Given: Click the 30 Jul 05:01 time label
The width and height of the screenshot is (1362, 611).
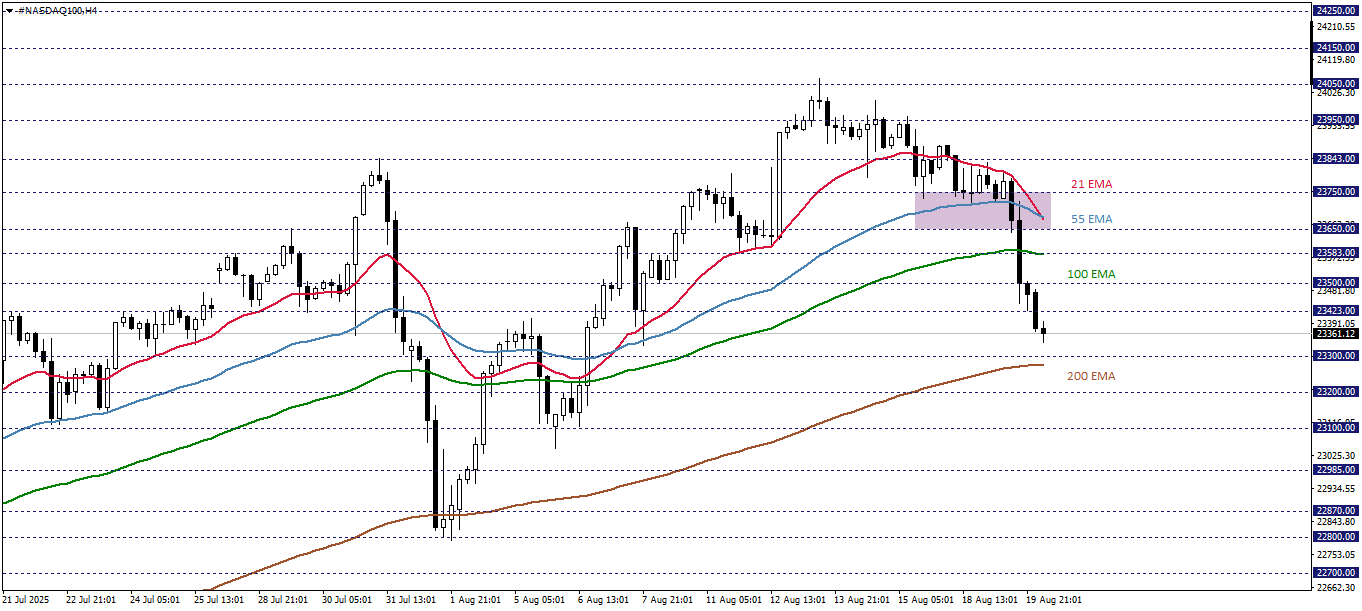Looking at the screenshot, I should (346, 600).
